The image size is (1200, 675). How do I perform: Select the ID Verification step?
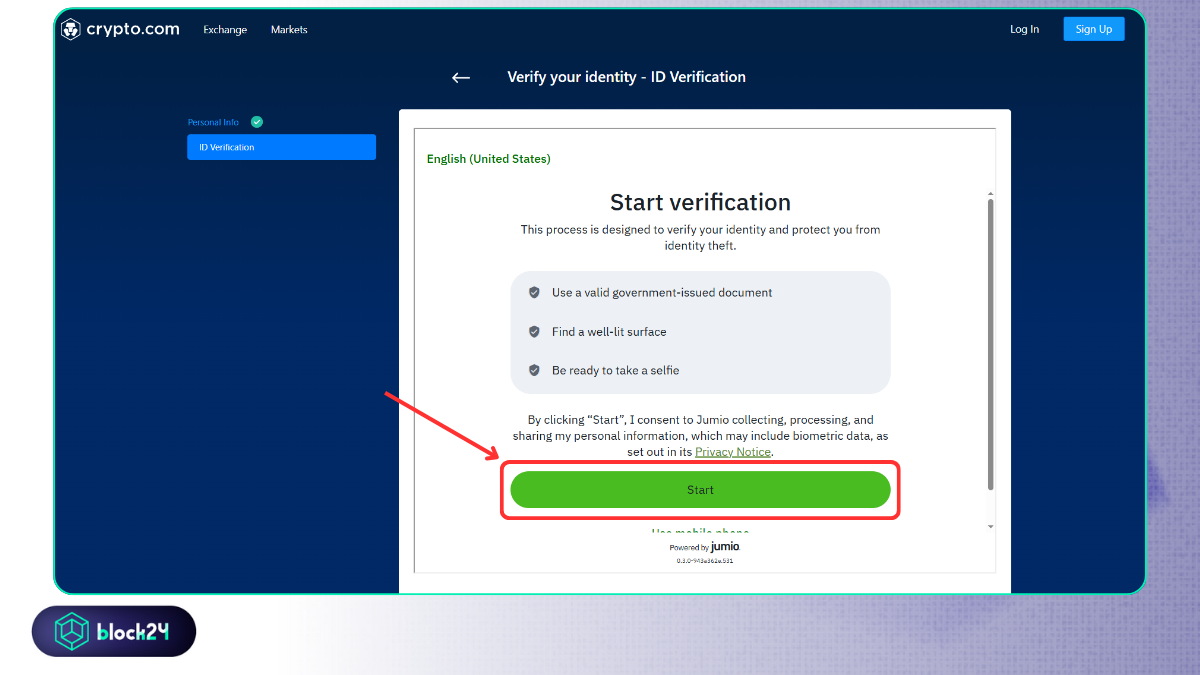pos(281,147)
